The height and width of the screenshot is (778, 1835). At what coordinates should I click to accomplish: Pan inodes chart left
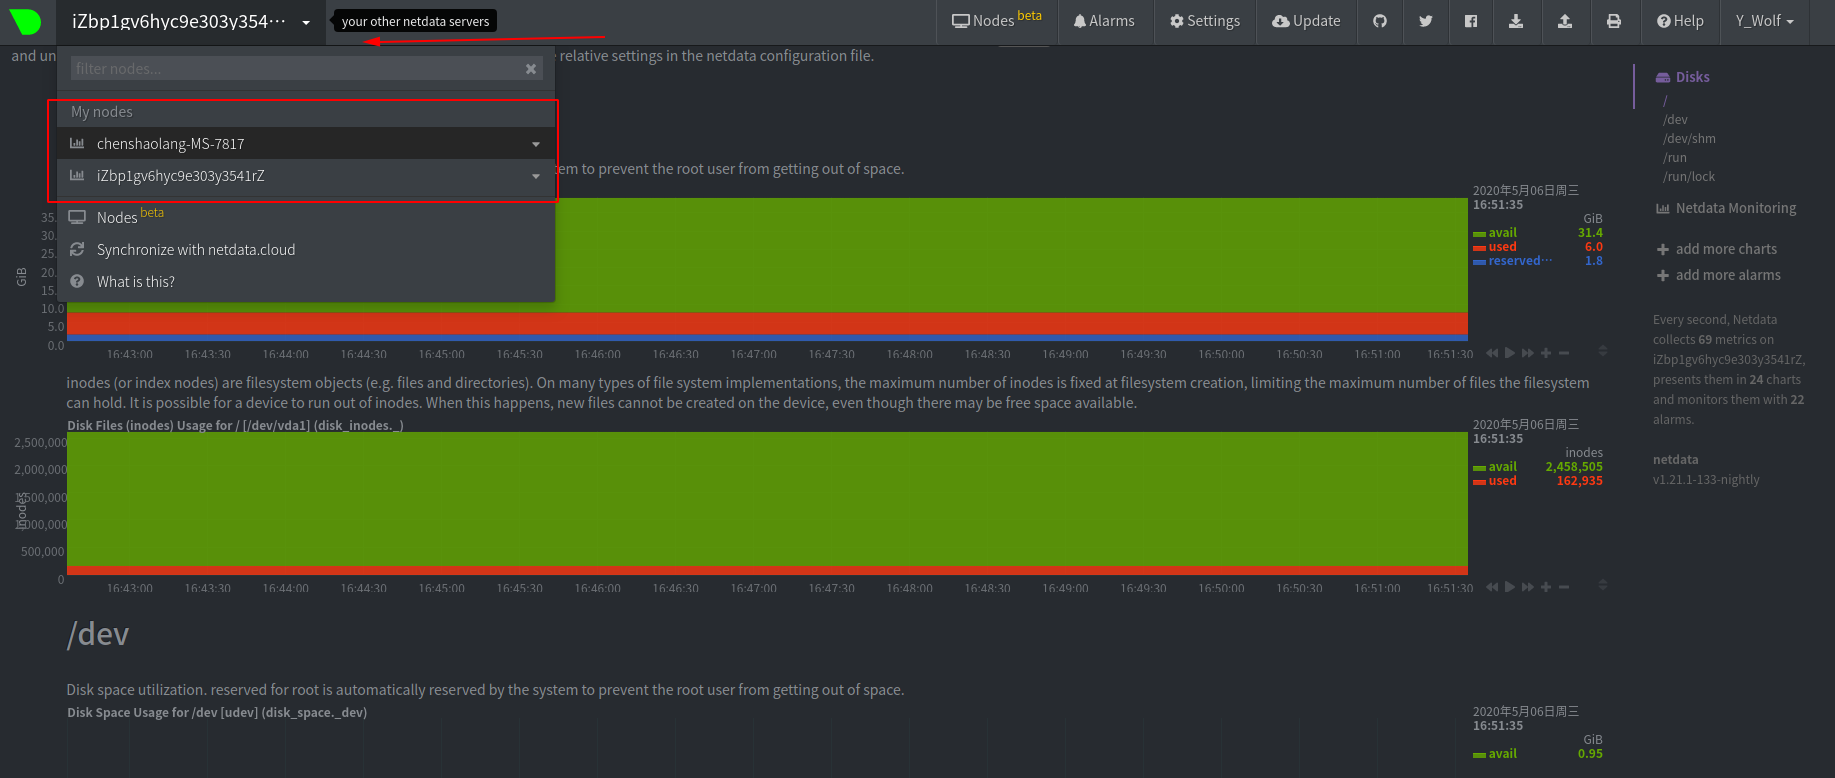point(1492,587)
